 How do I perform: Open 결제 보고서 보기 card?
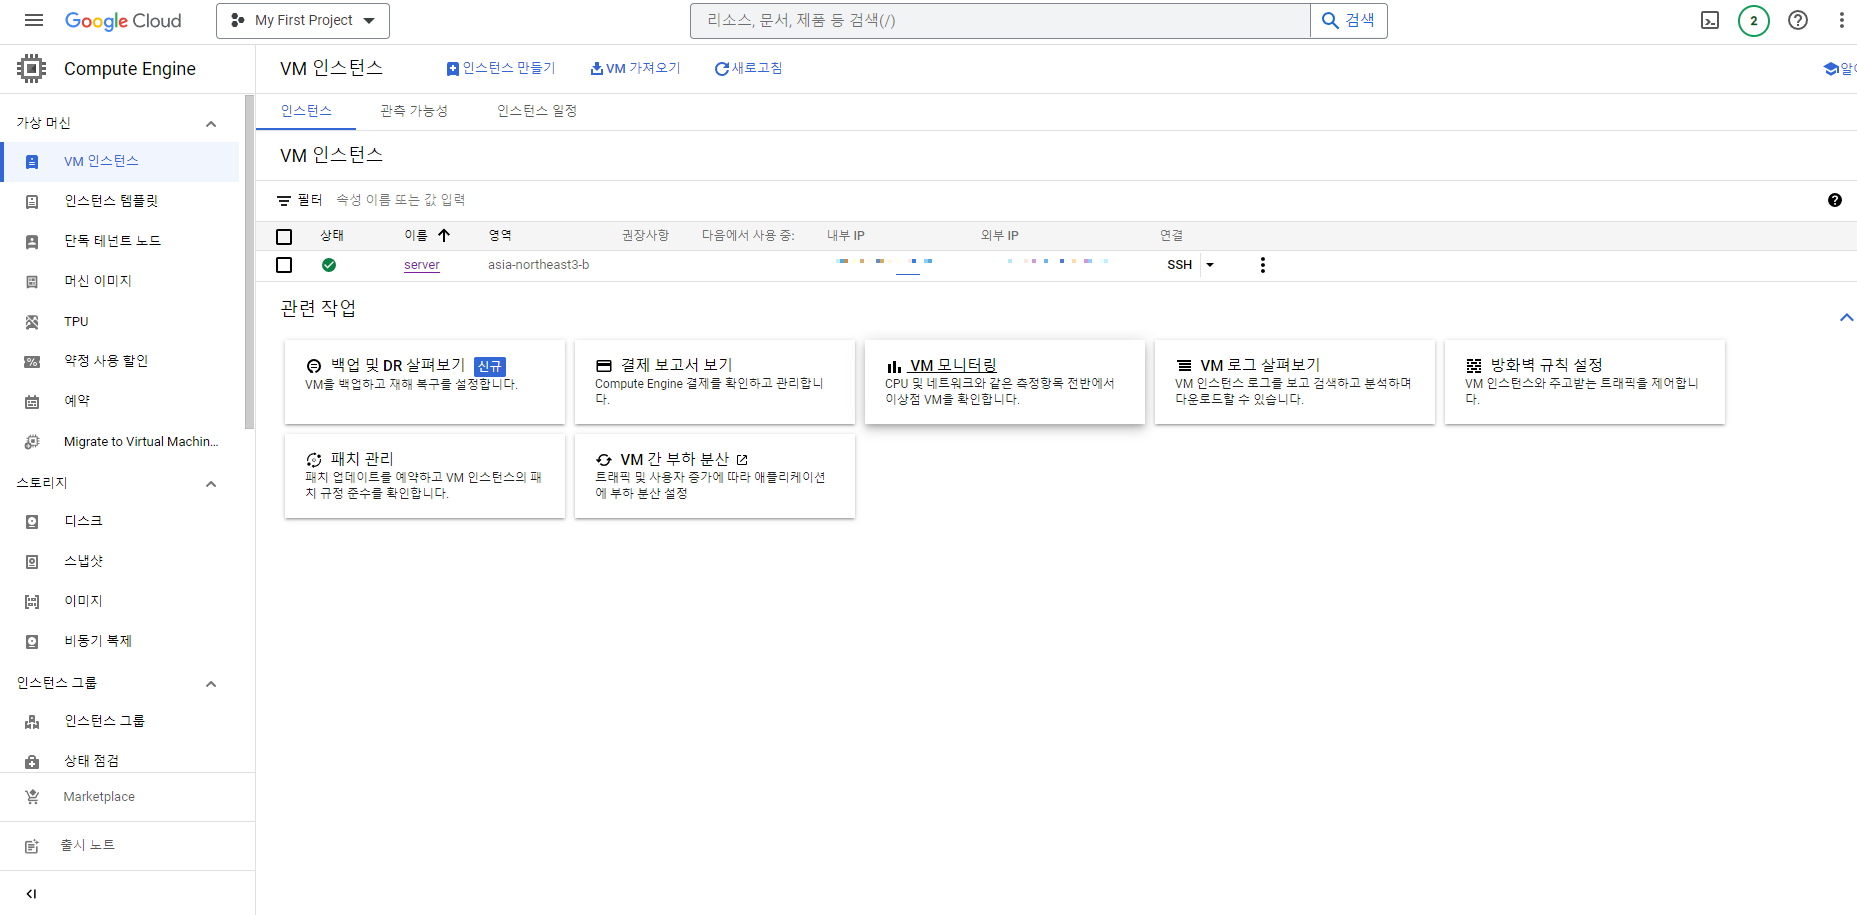[715, 382]
